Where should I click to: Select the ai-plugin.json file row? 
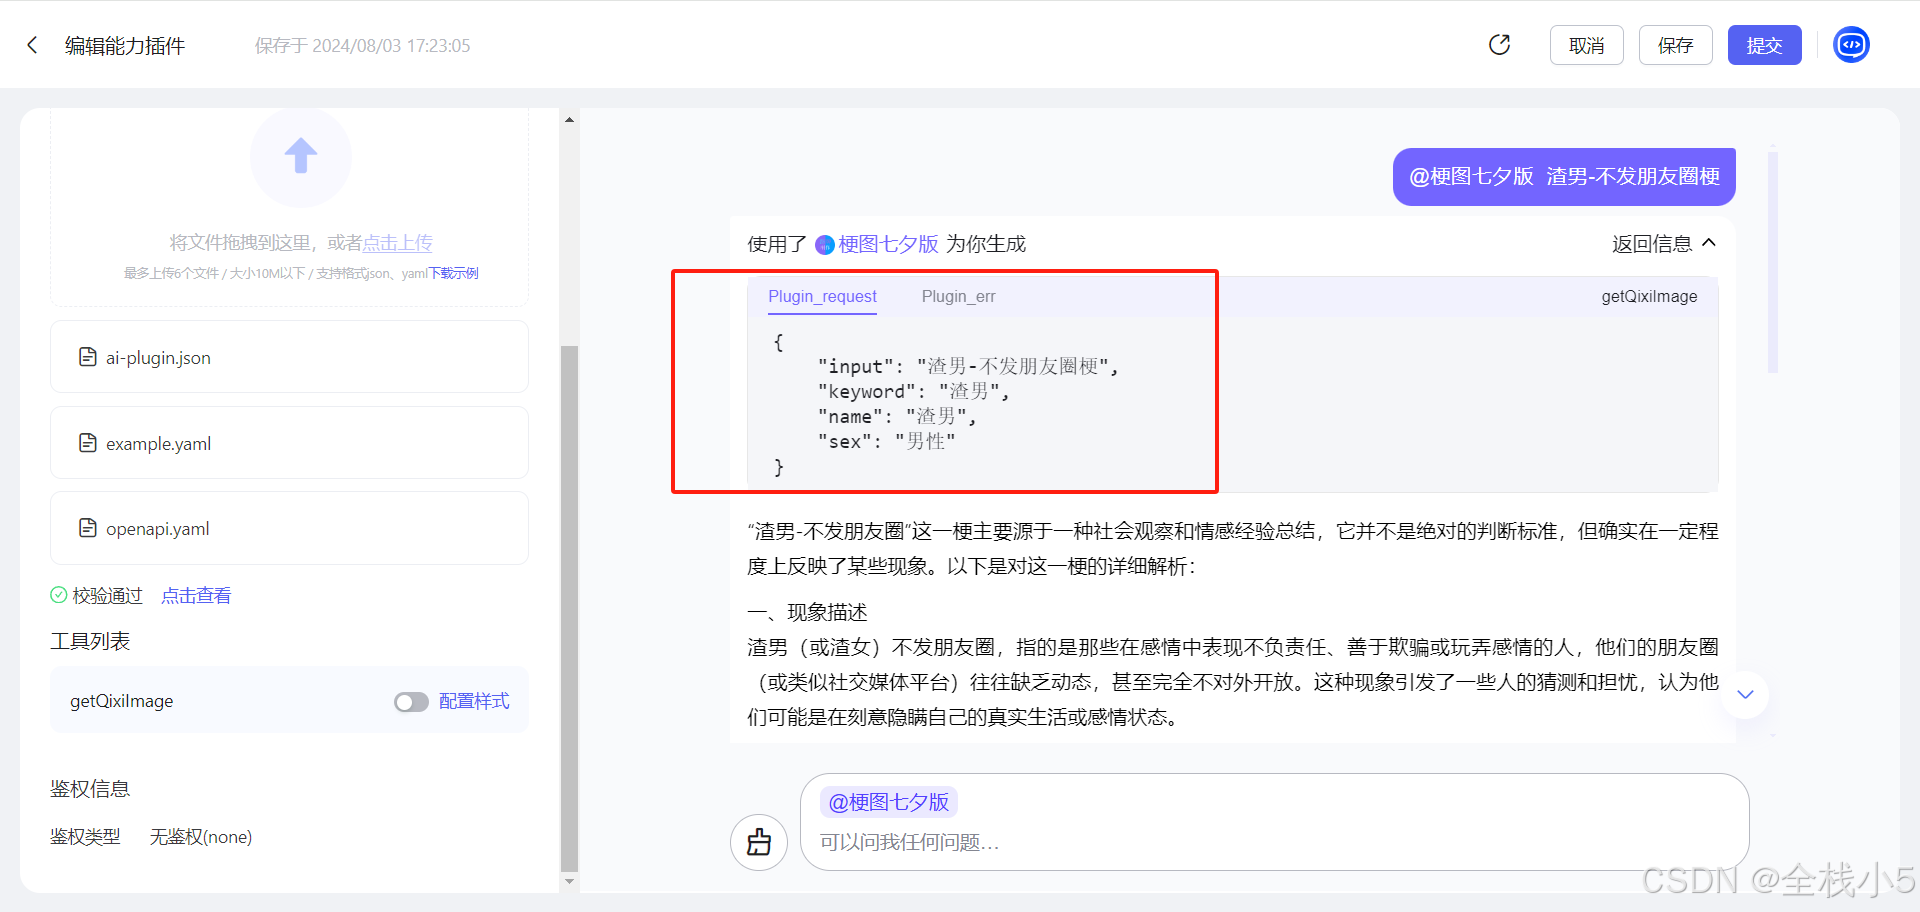(x=289, y=357)
